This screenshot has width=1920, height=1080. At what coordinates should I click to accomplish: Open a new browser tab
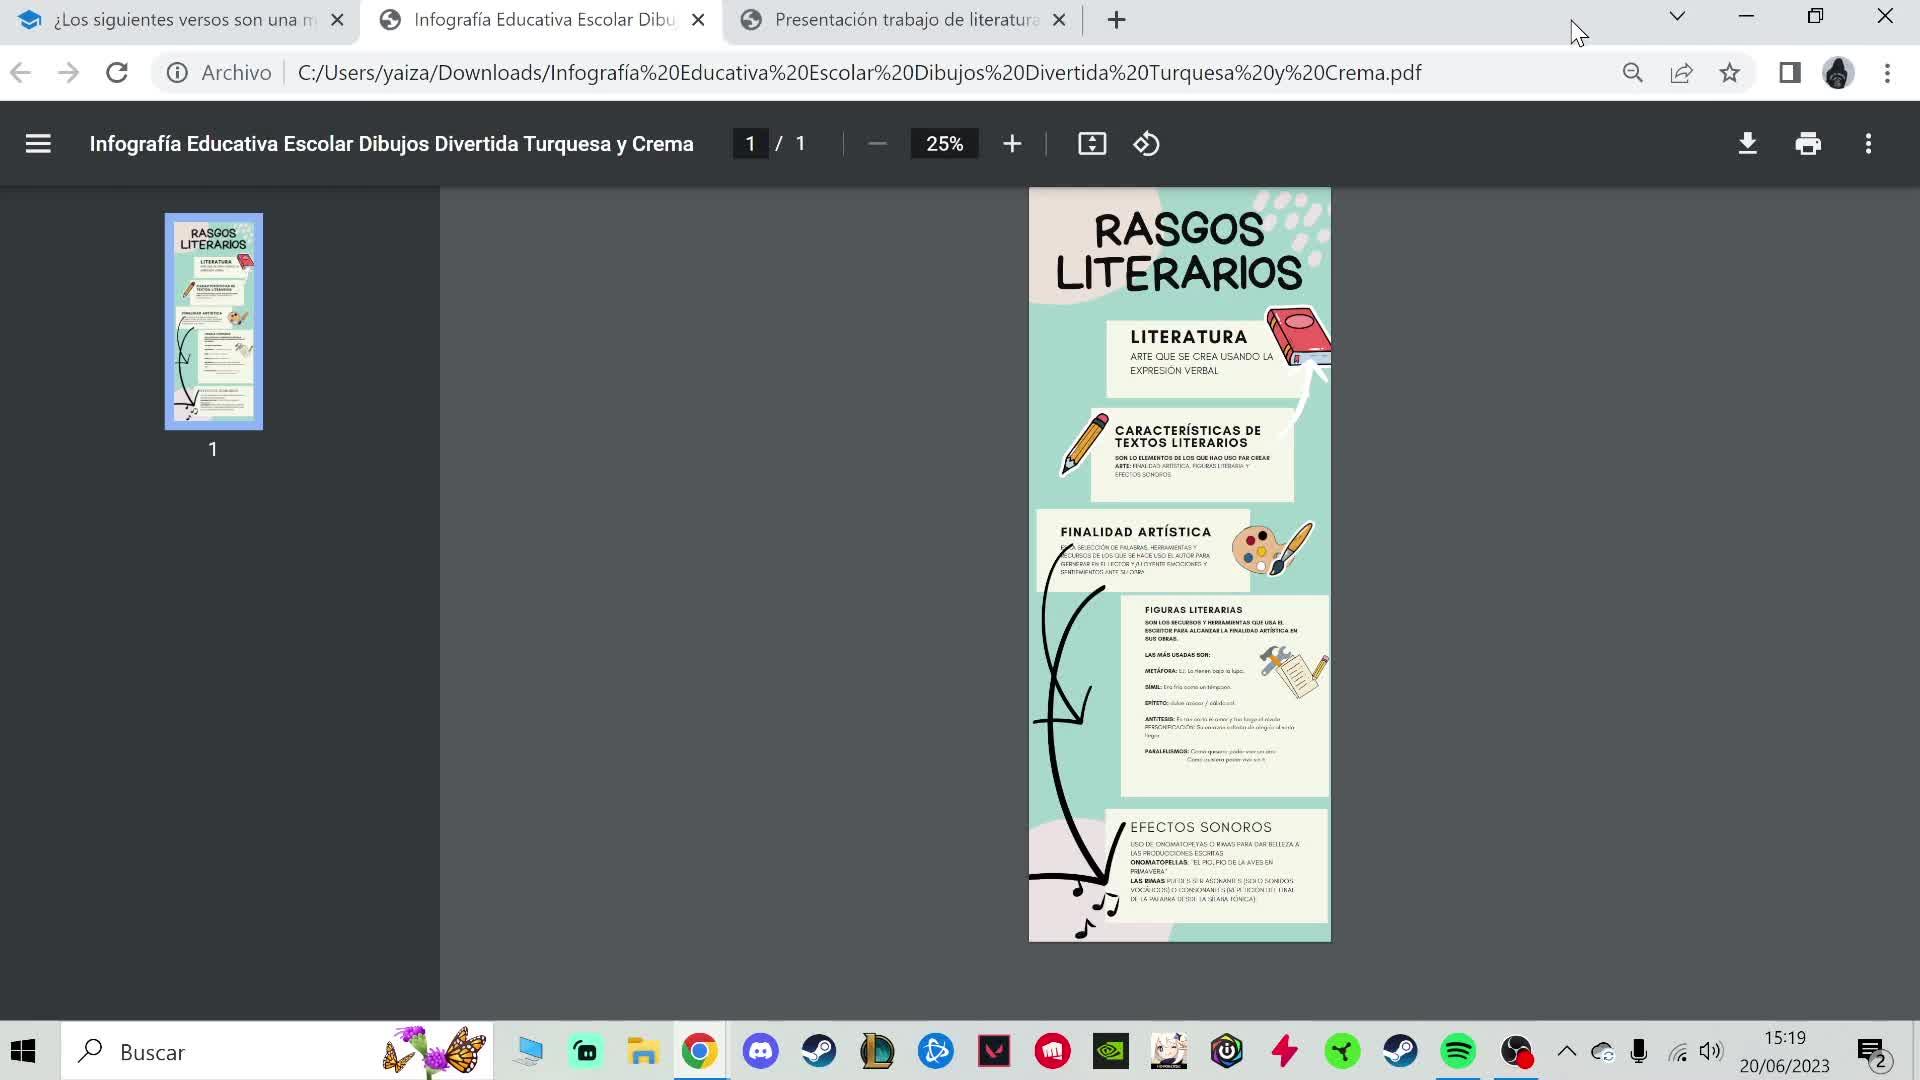[1117, 20]
